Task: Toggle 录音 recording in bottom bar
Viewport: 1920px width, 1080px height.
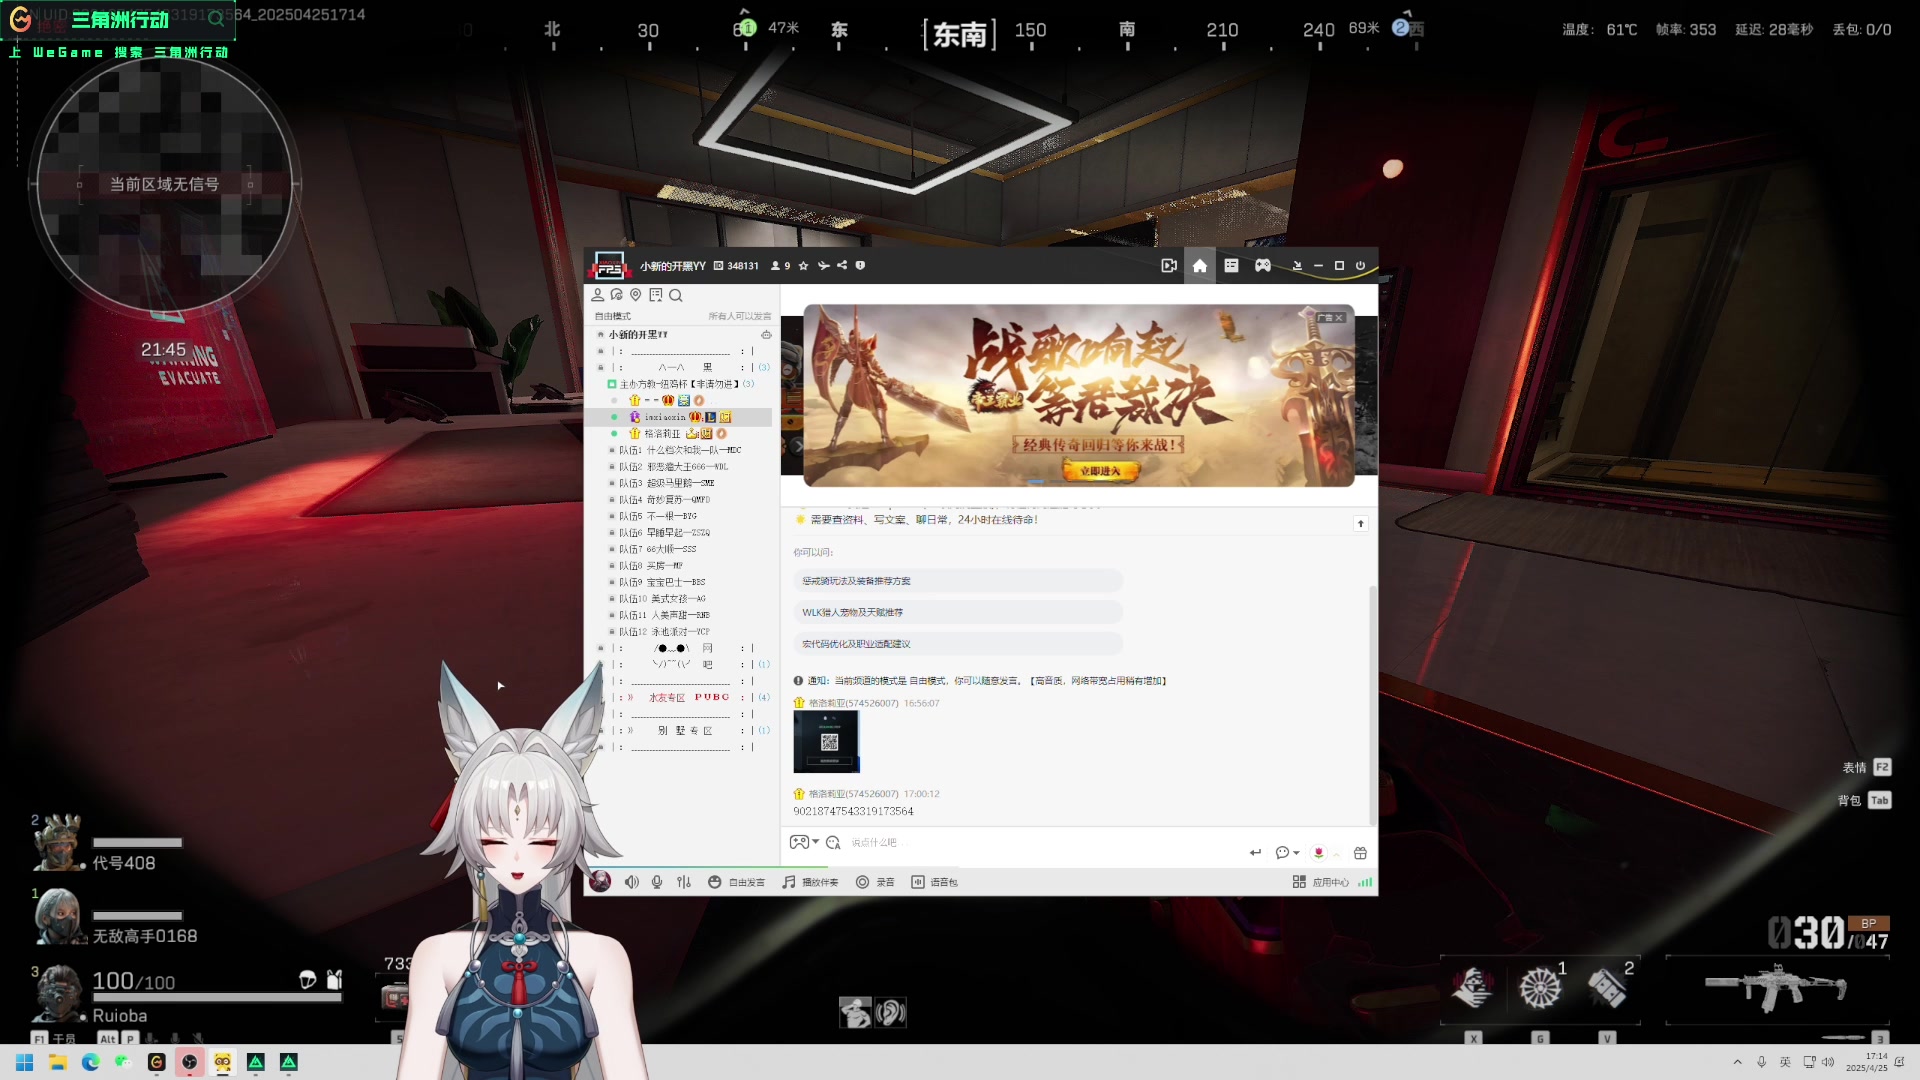Action: click(x=875, y=882)
